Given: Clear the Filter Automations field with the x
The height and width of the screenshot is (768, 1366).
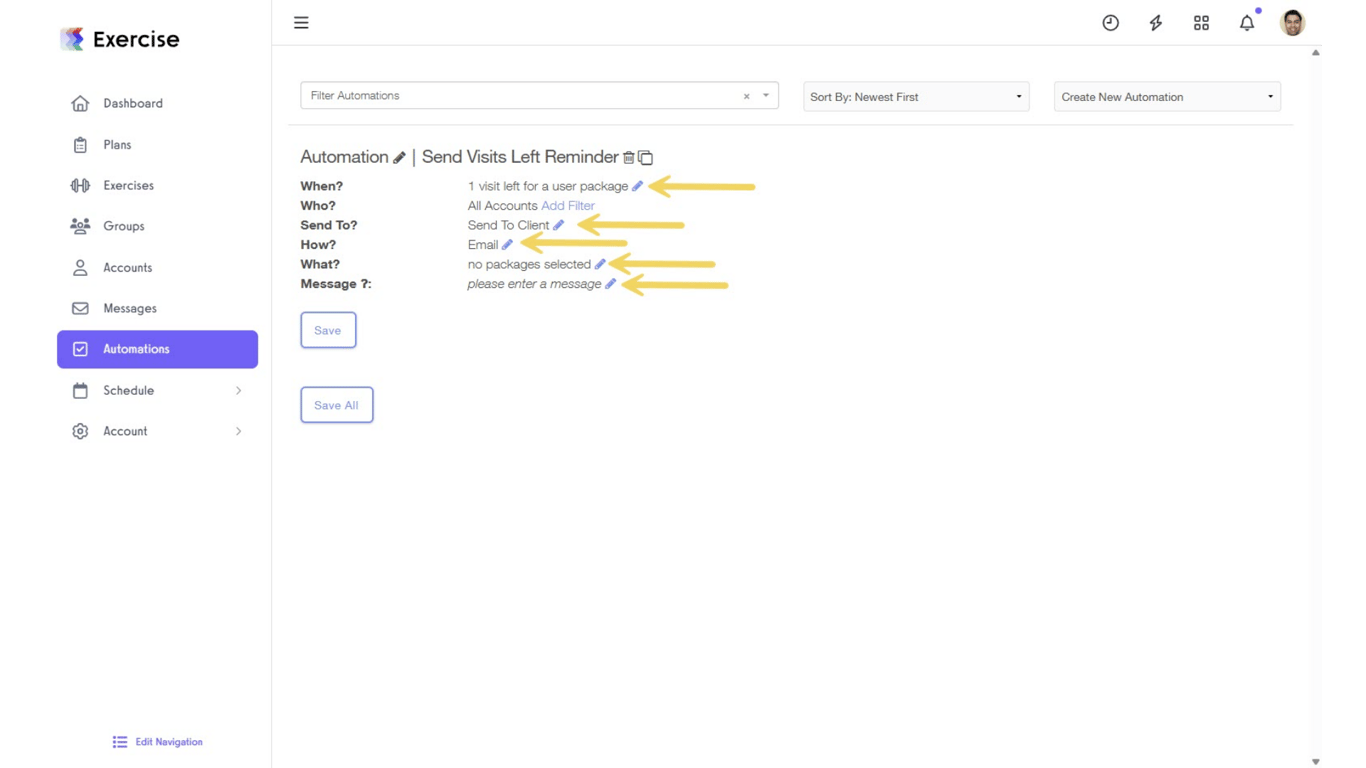Looking at the screenshot, I should (x=746, y=95).
